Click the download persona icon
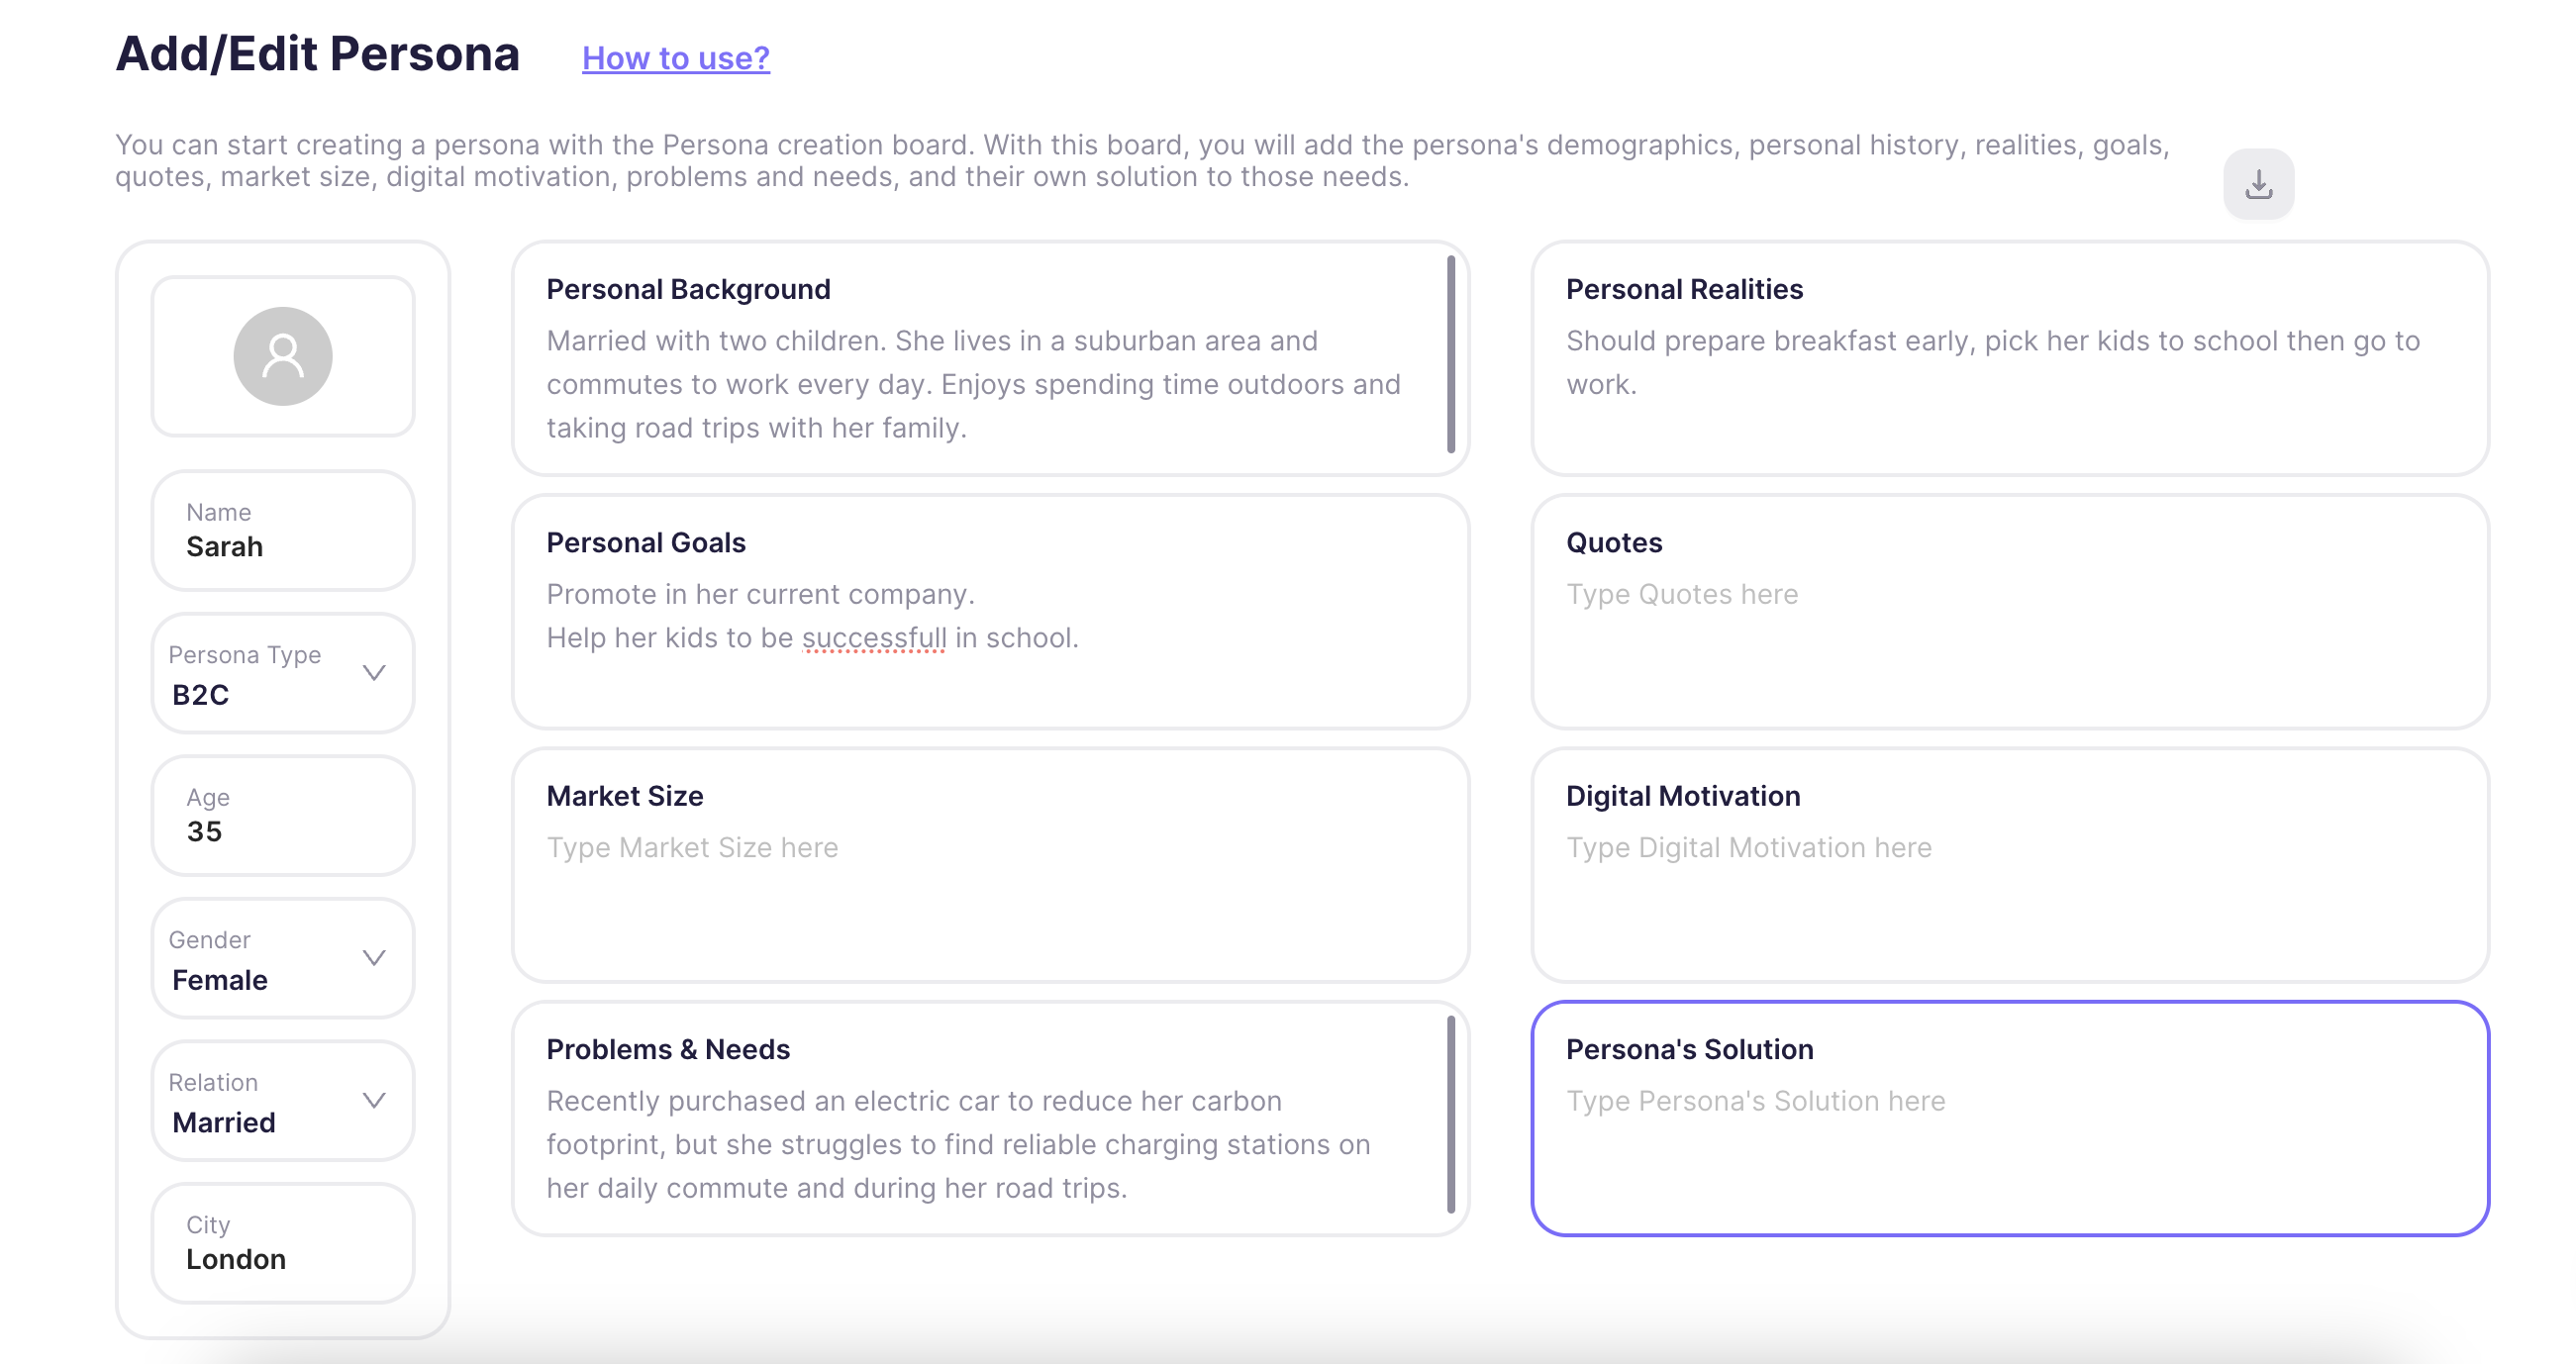The height and width of the screenshot is (1364, 2576). tap(2258, 184)
